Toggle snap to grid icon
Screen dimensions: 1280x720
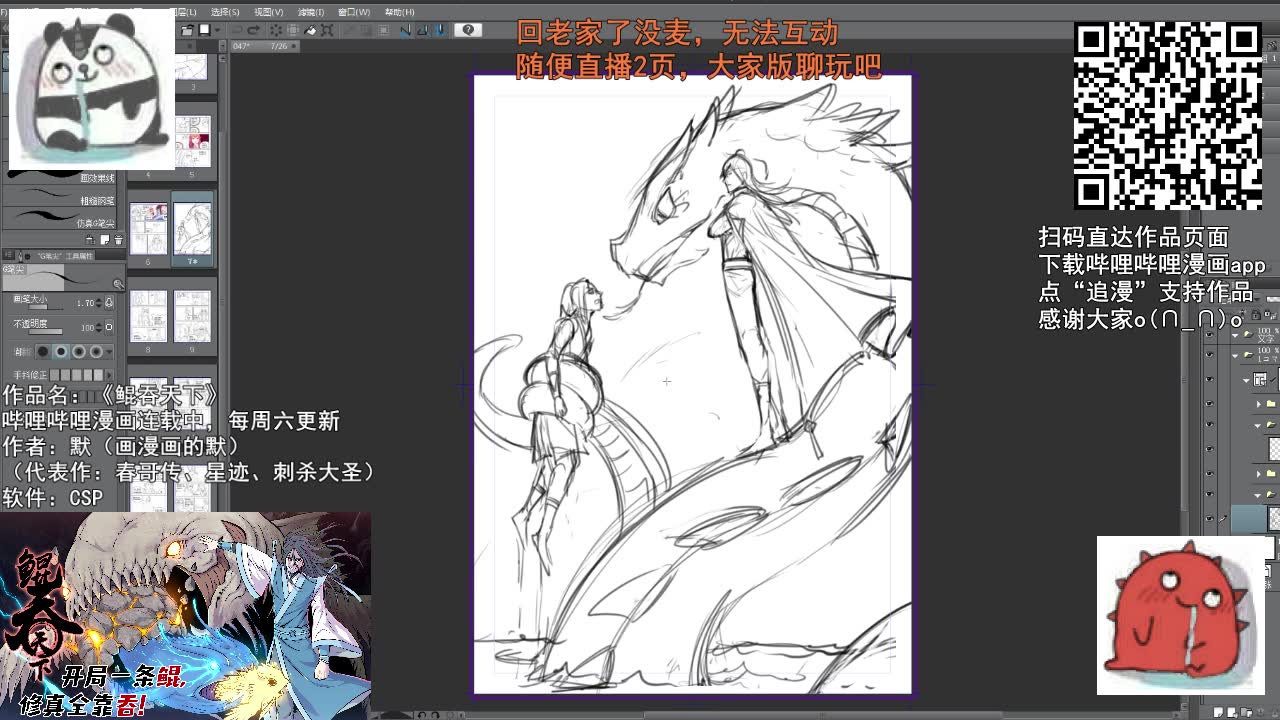[440, 30]
